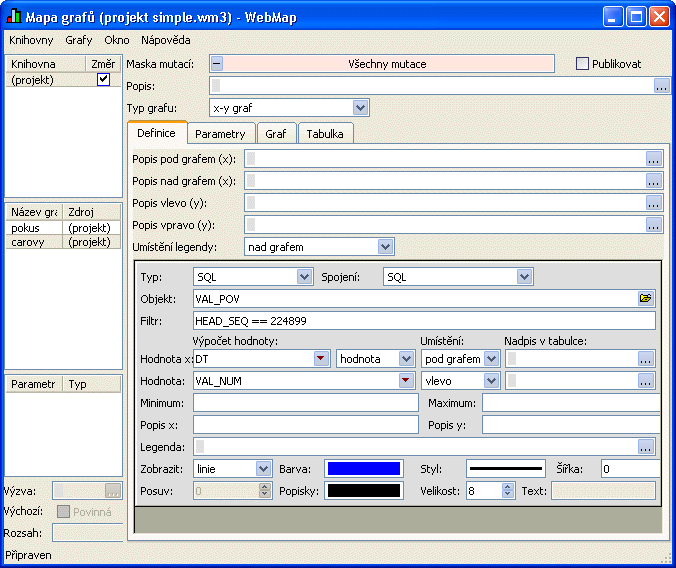
Task: Switch to the Parametry tab
Action: pos(220,133)
